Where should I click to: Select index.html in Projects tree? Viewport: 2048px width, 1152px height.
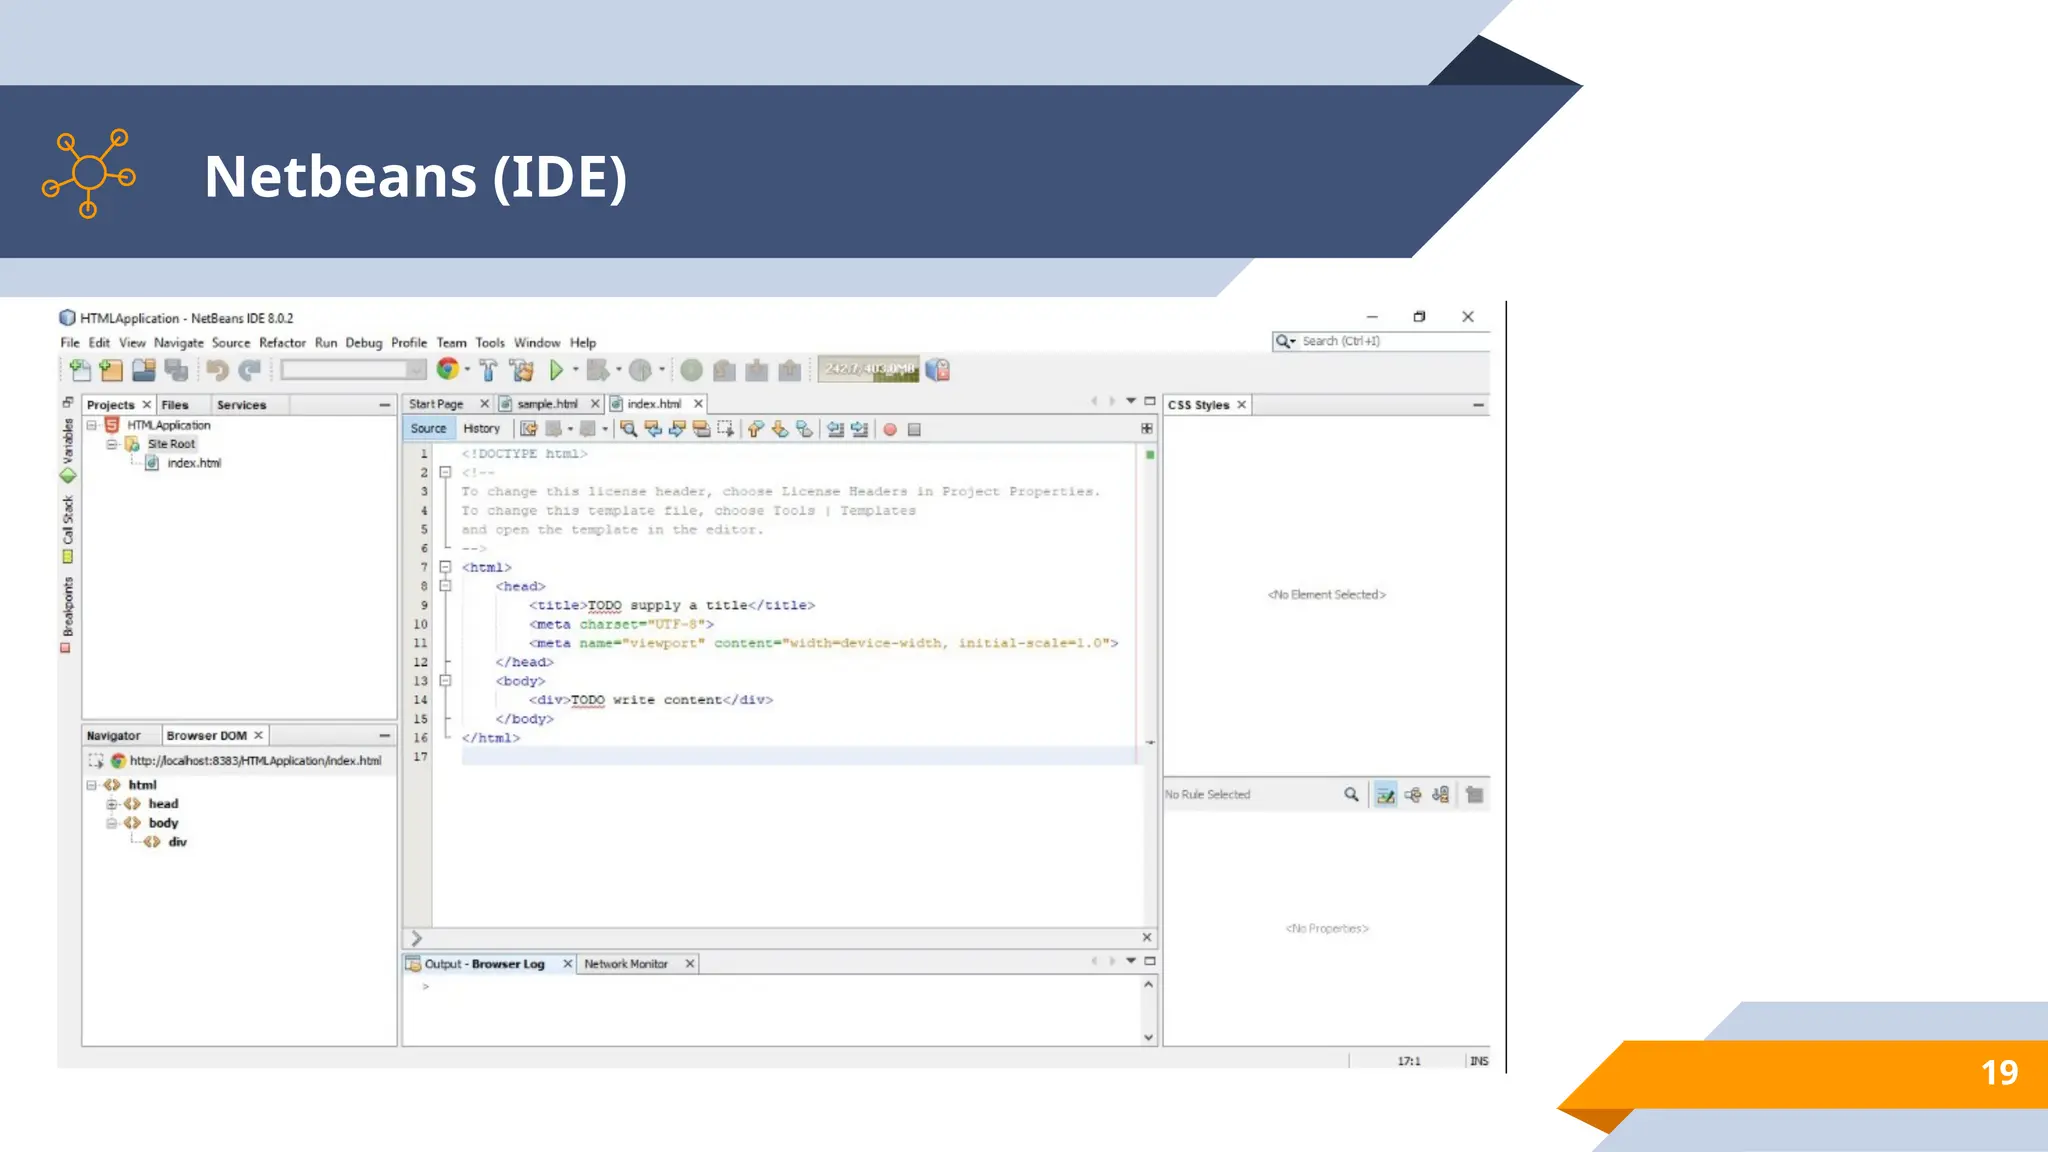(194, 463)
